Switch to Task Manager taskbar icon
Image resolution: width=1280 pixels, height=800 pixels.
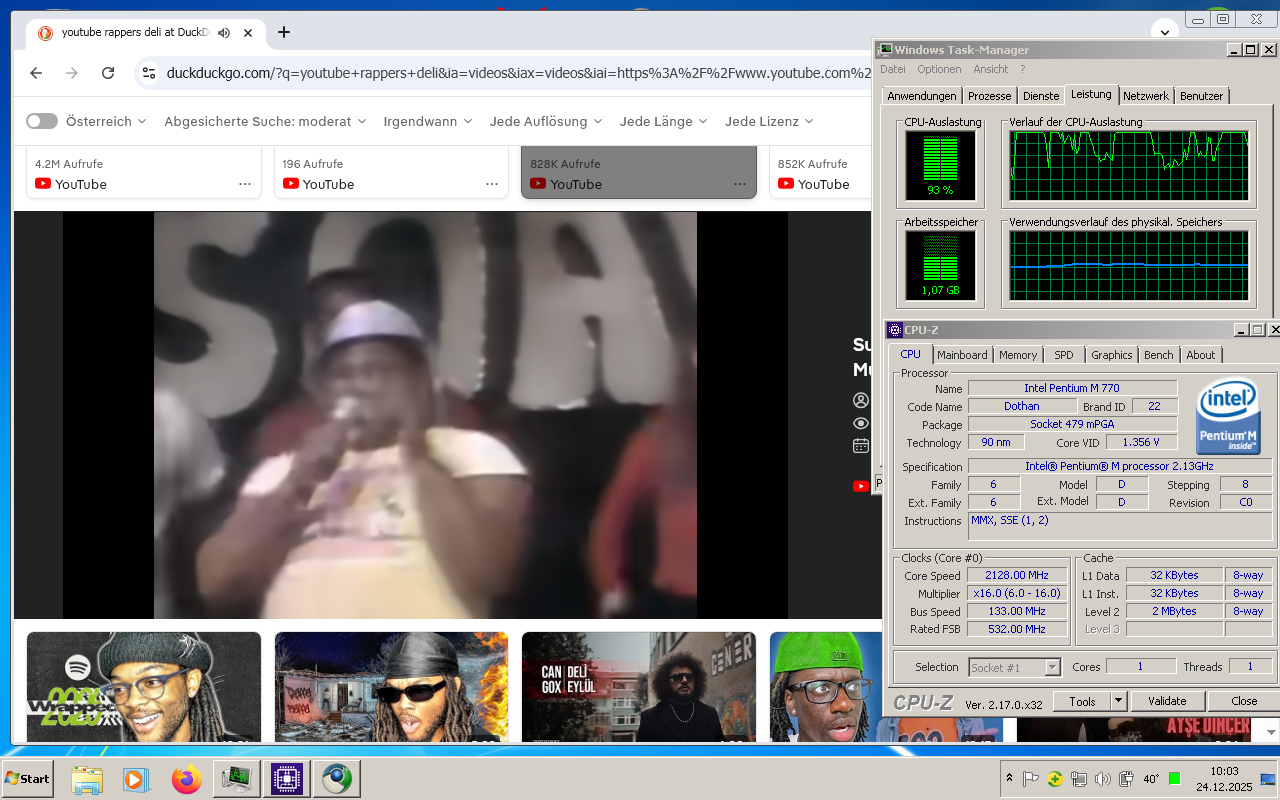237,779
